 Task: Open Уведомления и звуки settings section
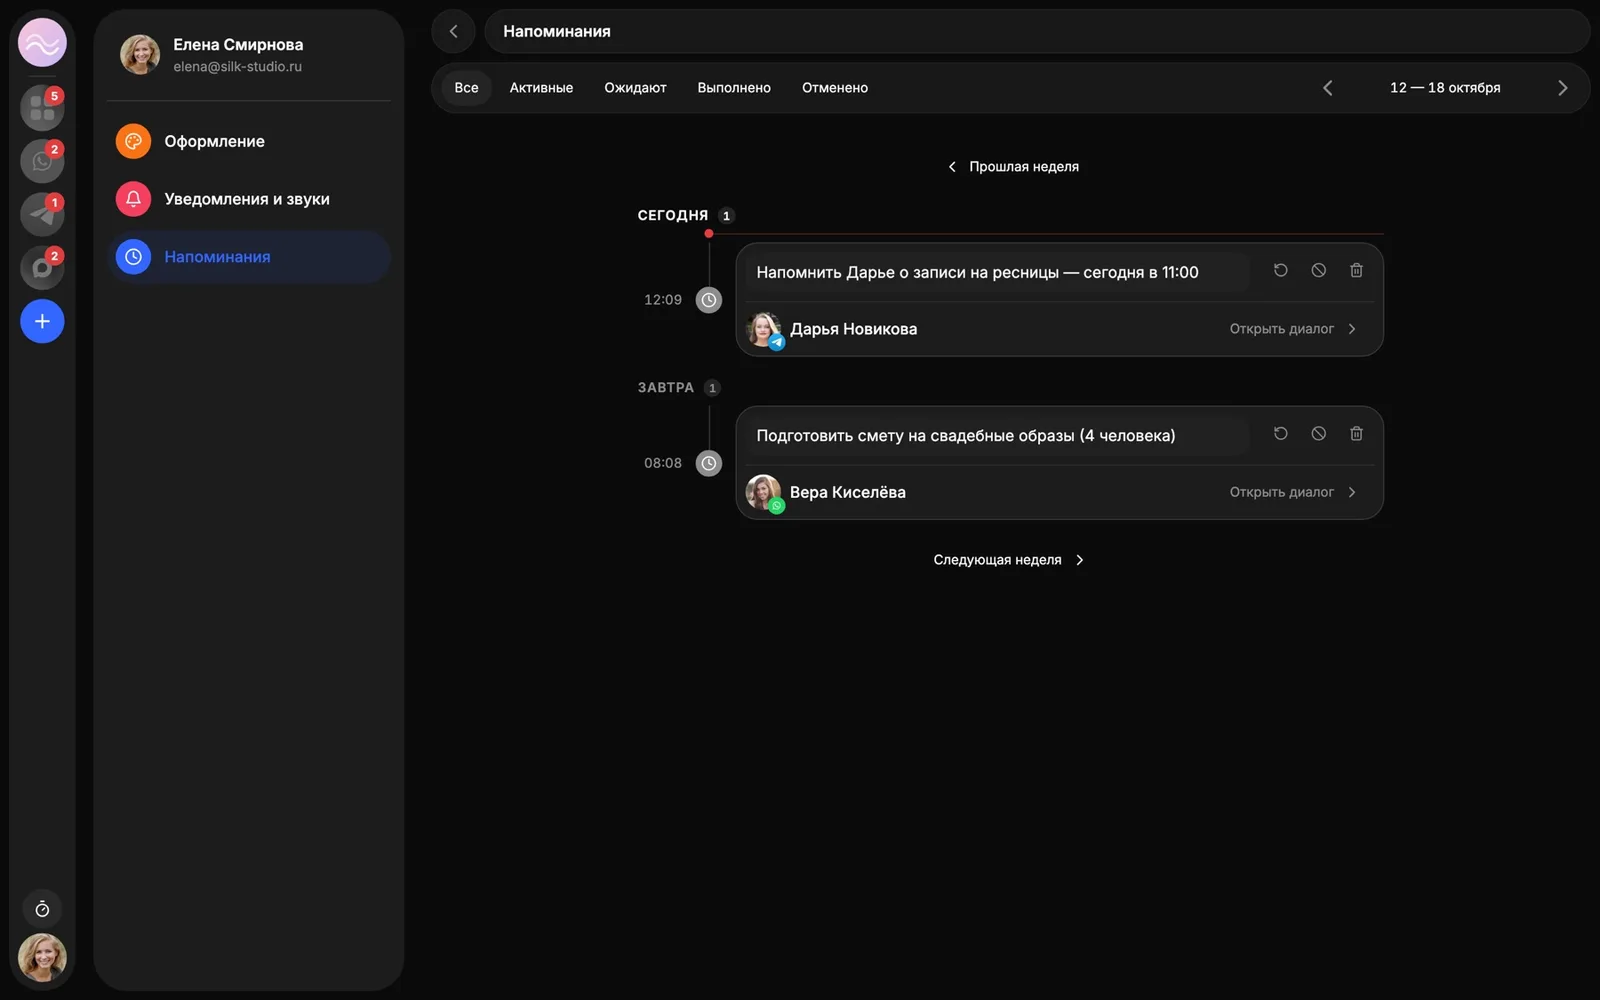tap(248, 199)
